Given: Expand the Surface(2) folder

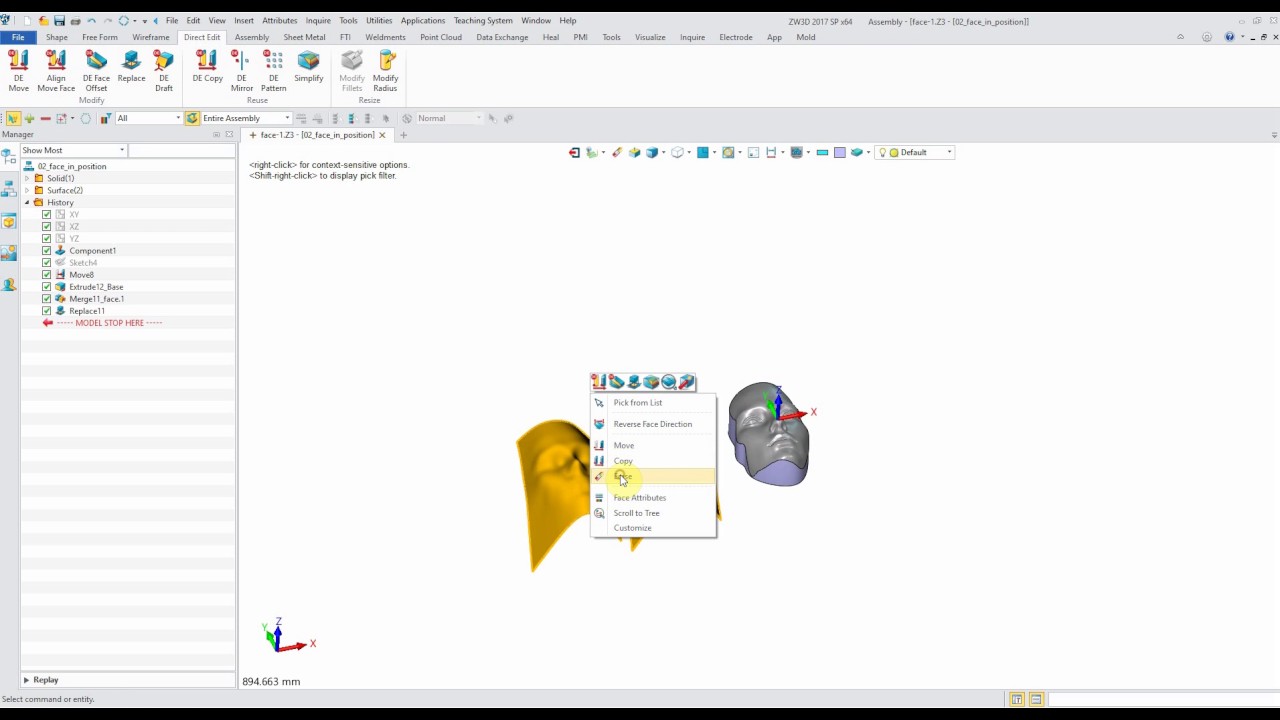Looking at the screenshot, I should tap(27, 190).
